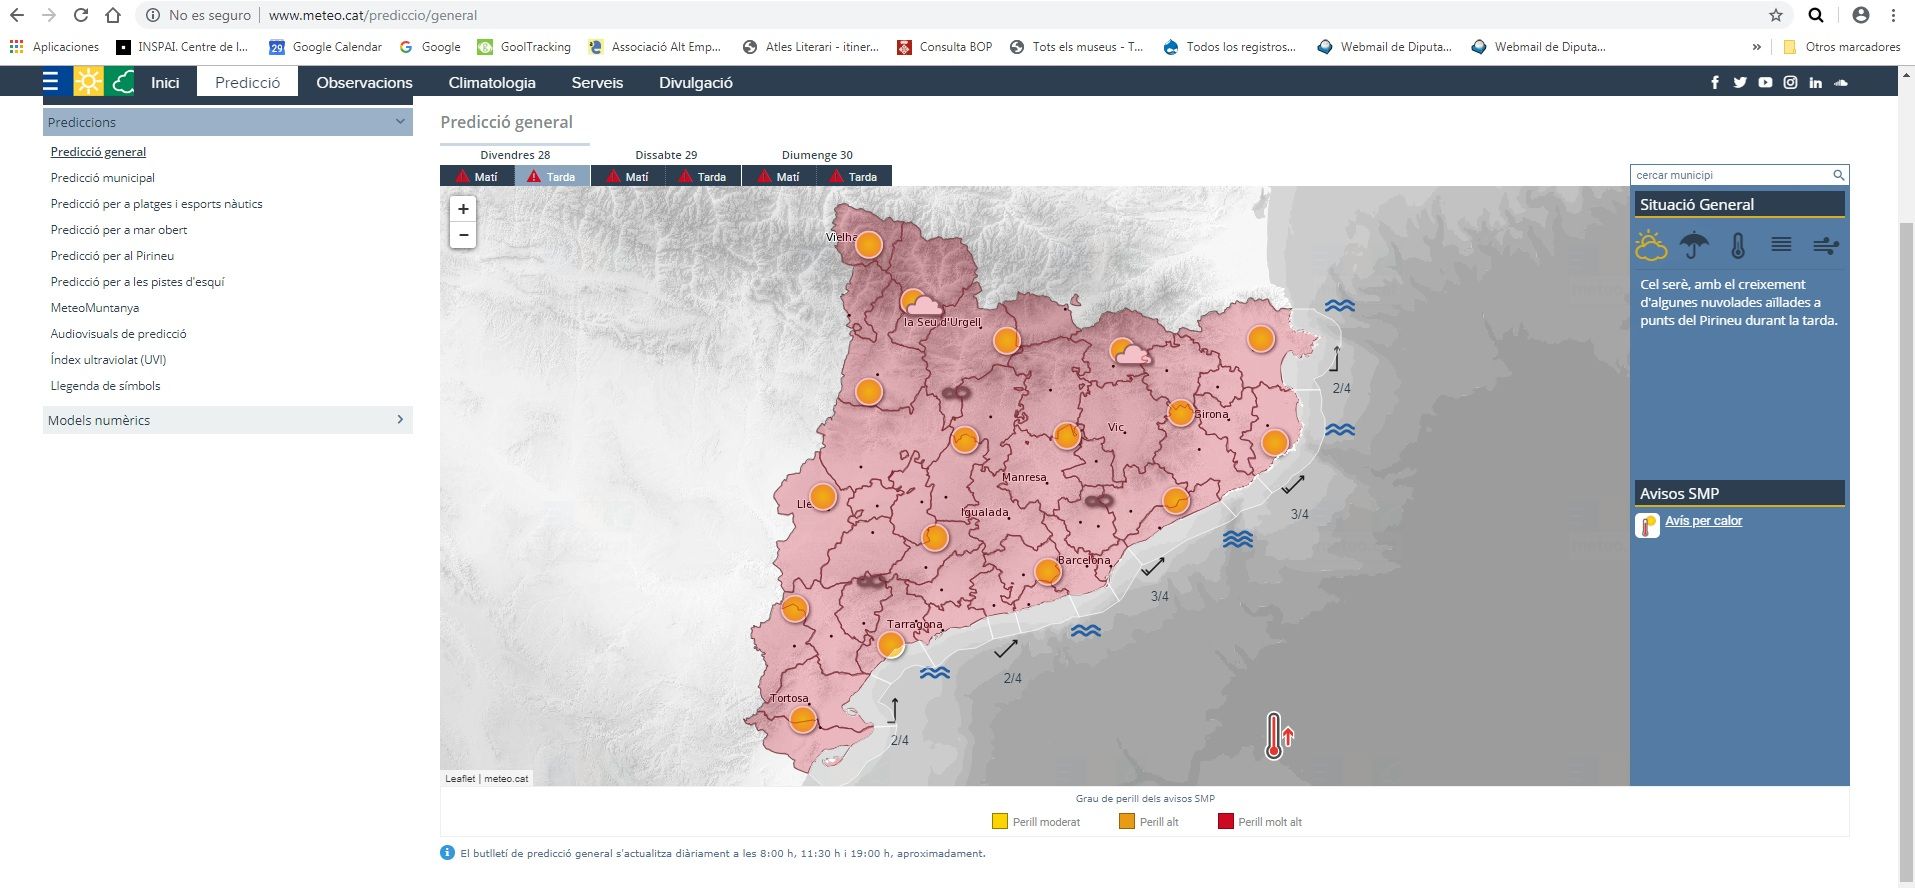Open Índex ultraviolat (UVI) link
This screenshot has width=1915, height=888.
[x=108, y=360]
